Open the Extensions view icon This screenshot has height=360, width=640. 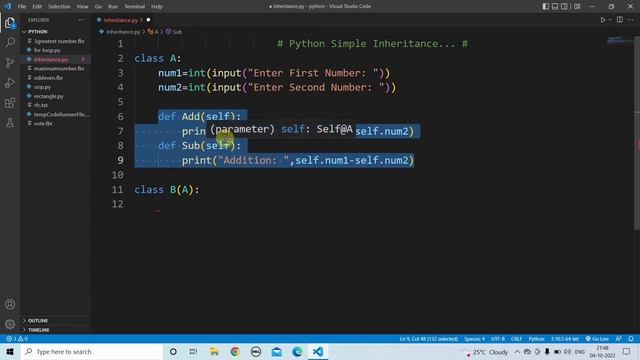10,102
